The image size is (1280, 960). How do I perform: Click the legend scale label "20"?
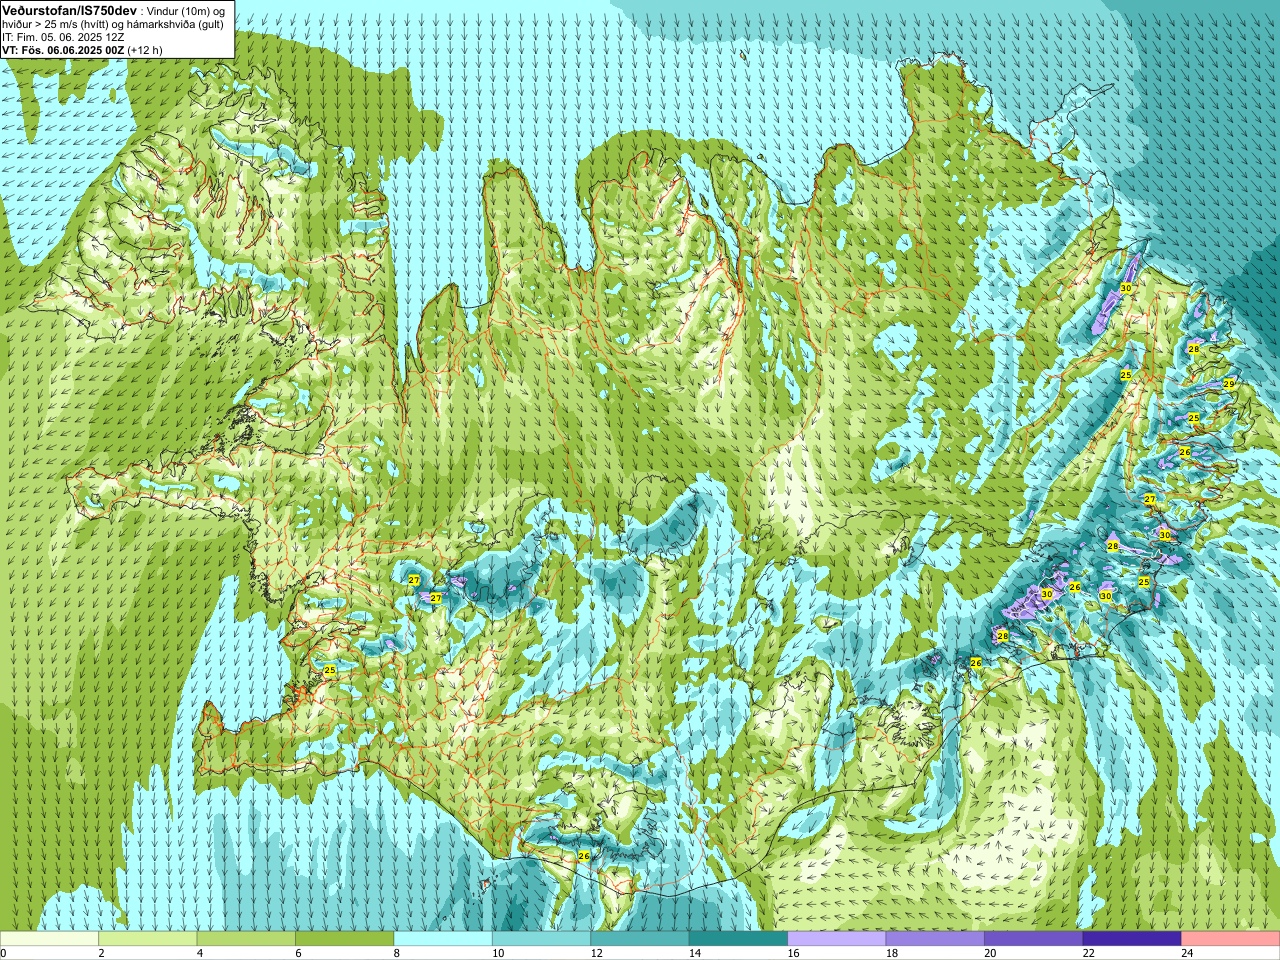click(990, 953)
